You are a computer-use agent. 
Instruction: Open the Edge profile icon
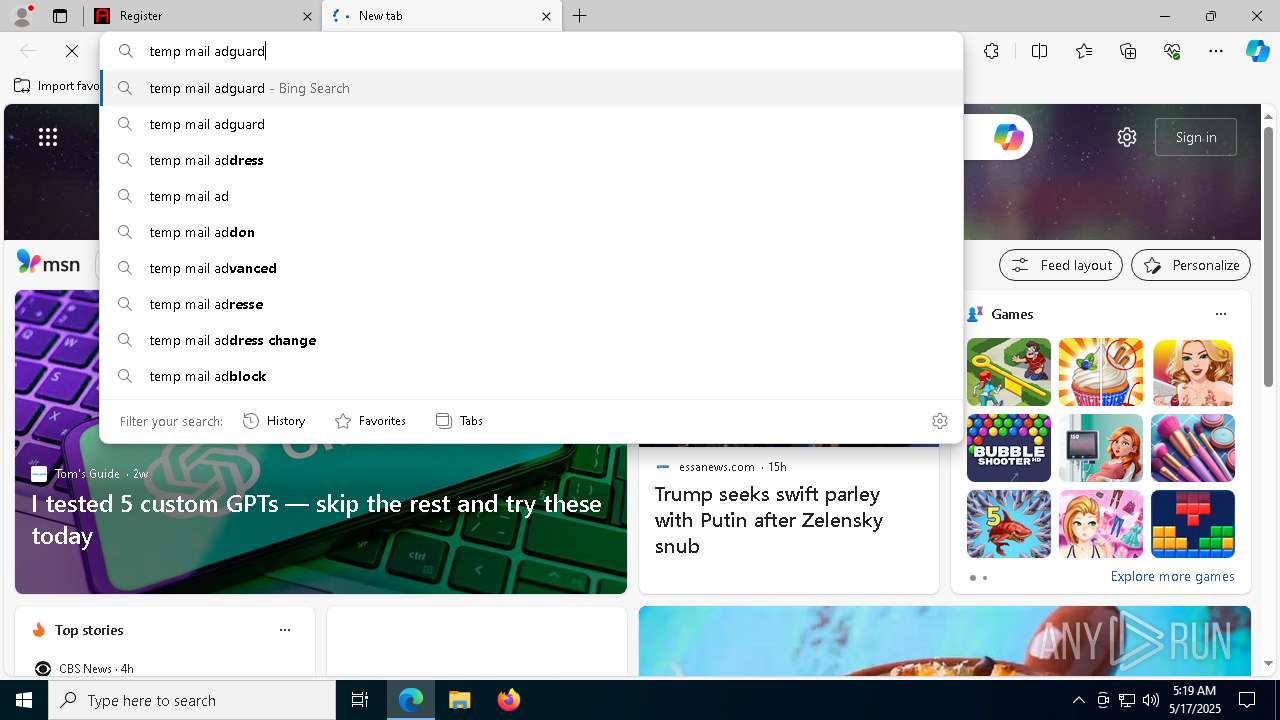click(x=22, y=16)
